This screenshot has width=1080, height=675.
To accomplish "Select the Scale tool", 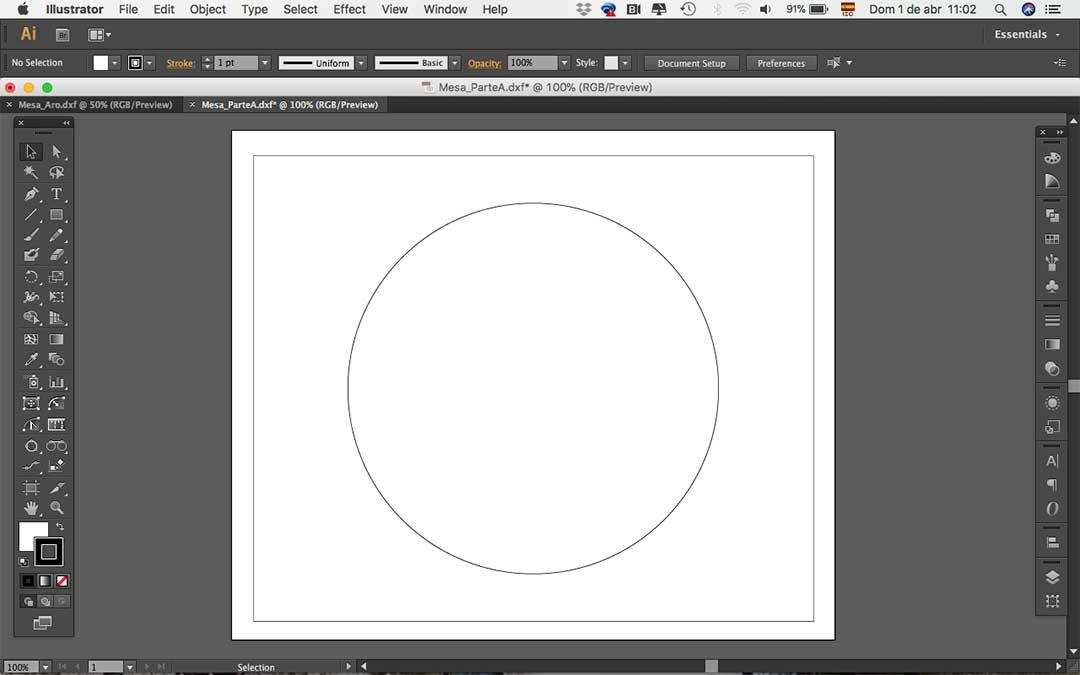I will (56, 277).
